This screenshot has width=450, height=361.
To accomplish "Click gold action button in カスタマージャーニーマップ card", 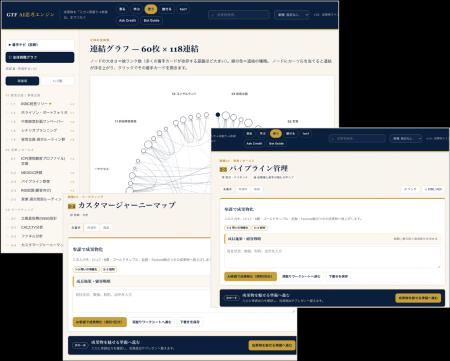I will pyautogui.click(x=100, y=322).
